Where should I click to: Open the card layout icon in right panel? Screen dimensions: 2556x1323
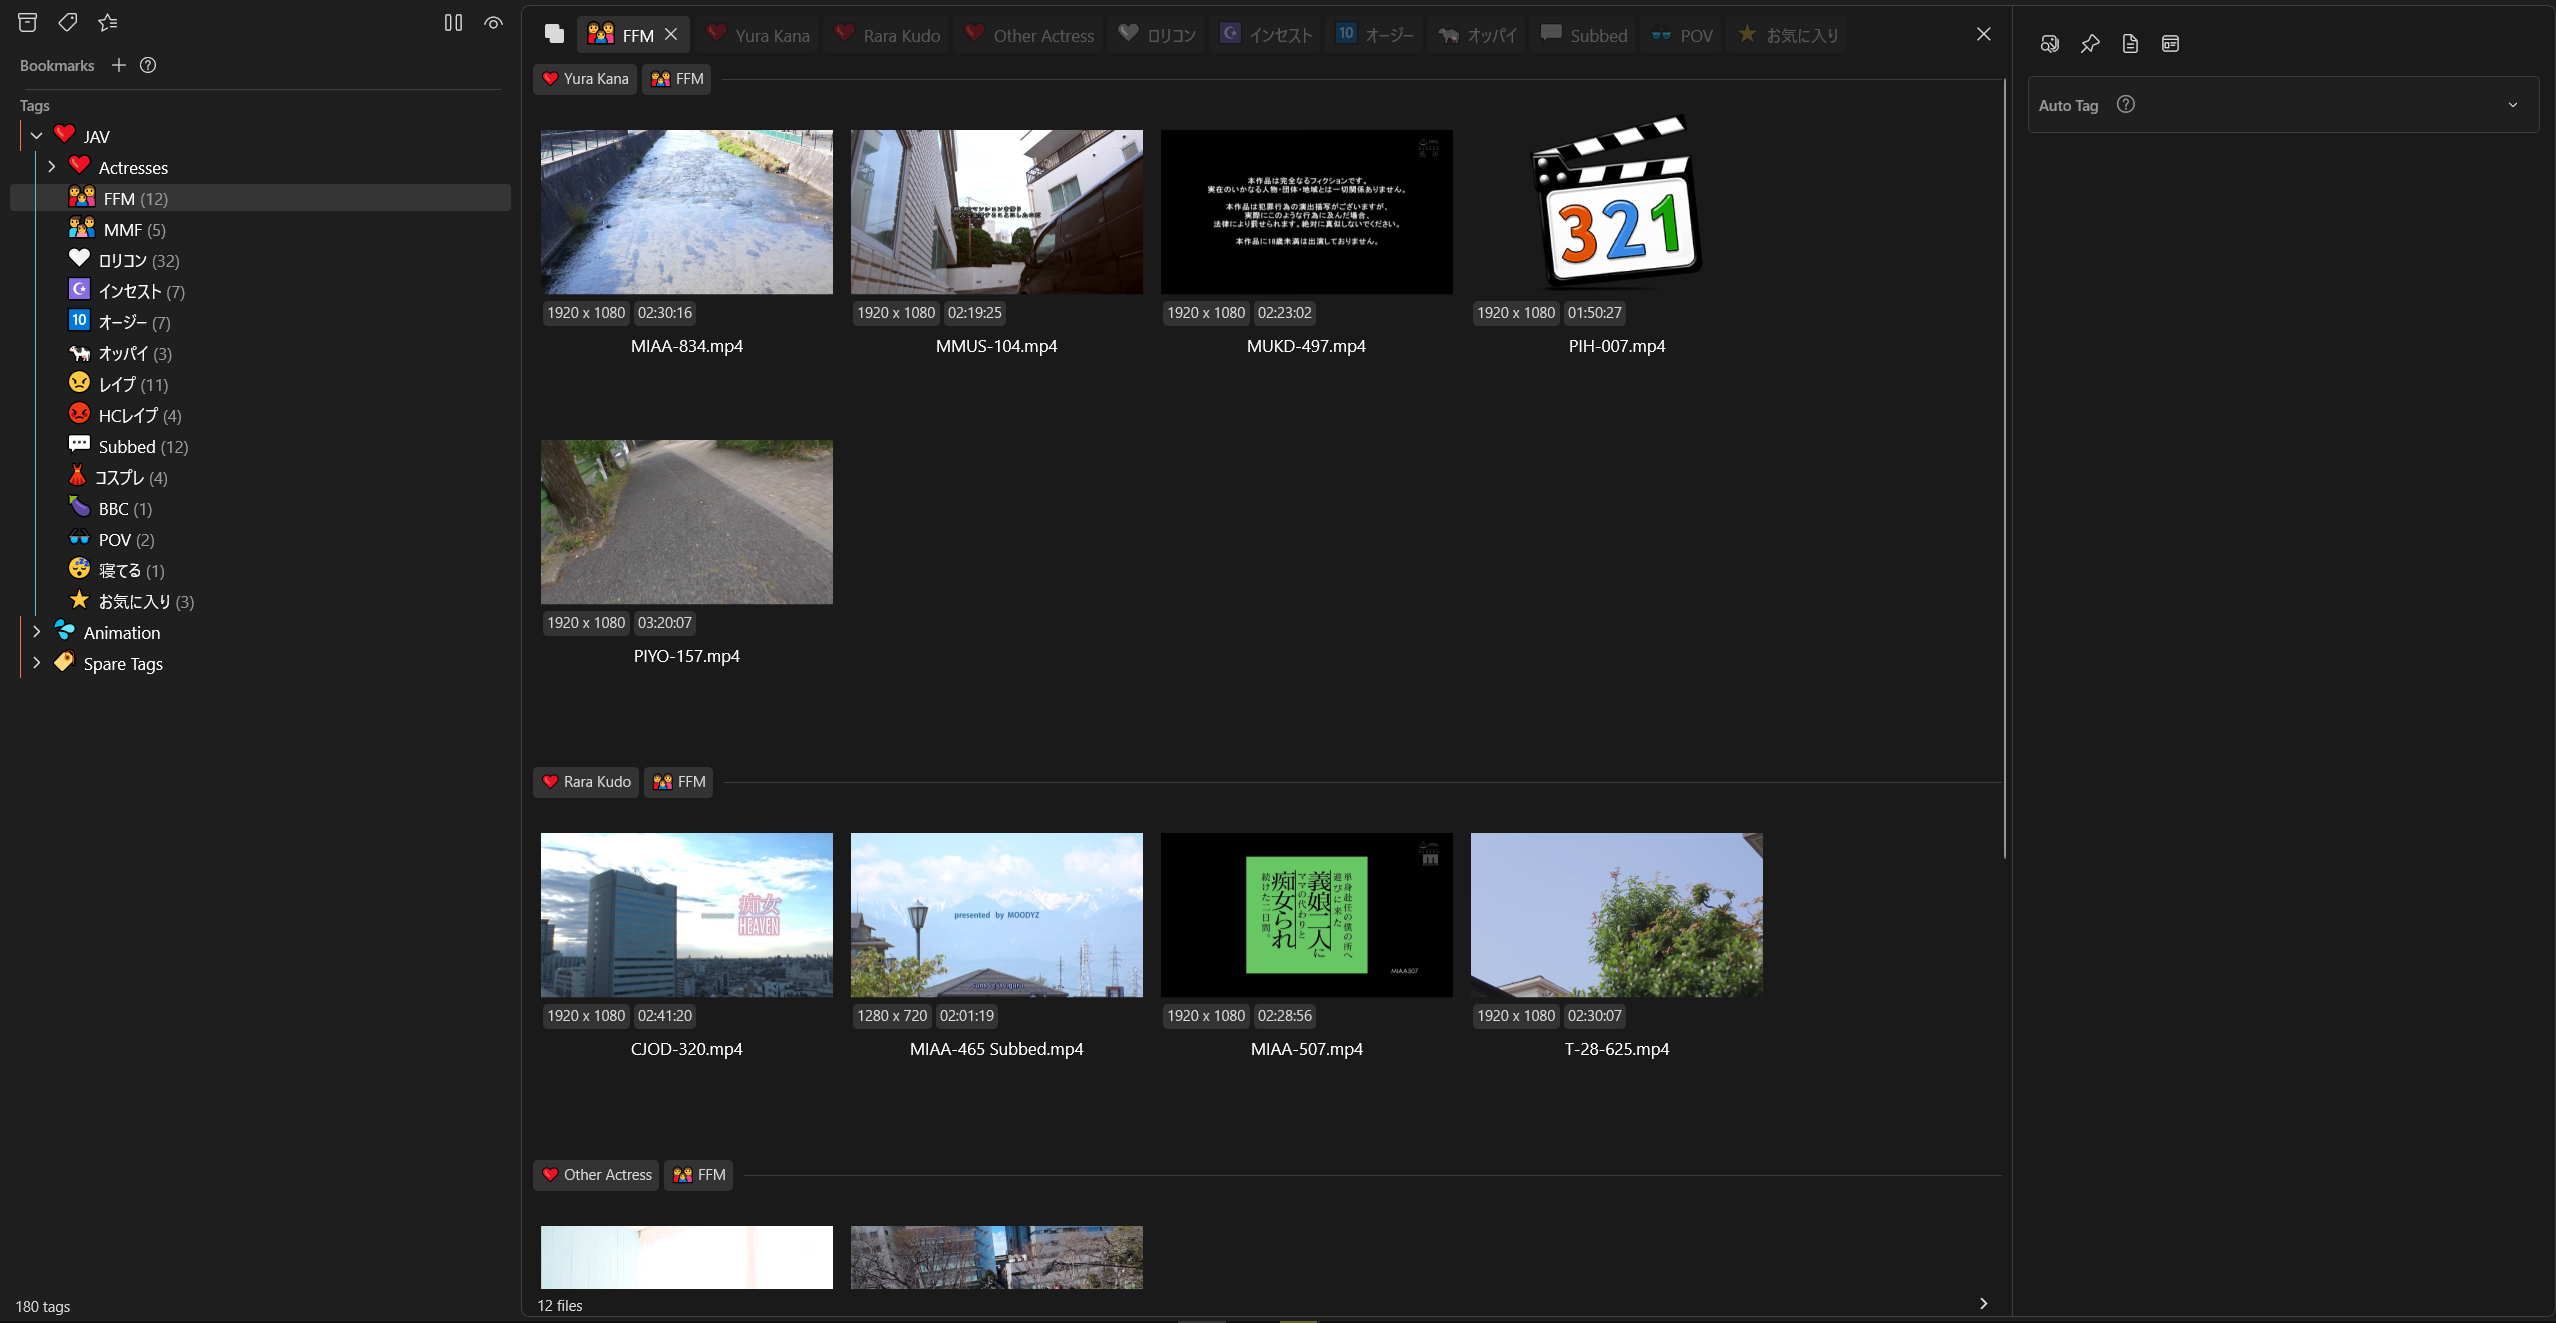pos(2170,43)
